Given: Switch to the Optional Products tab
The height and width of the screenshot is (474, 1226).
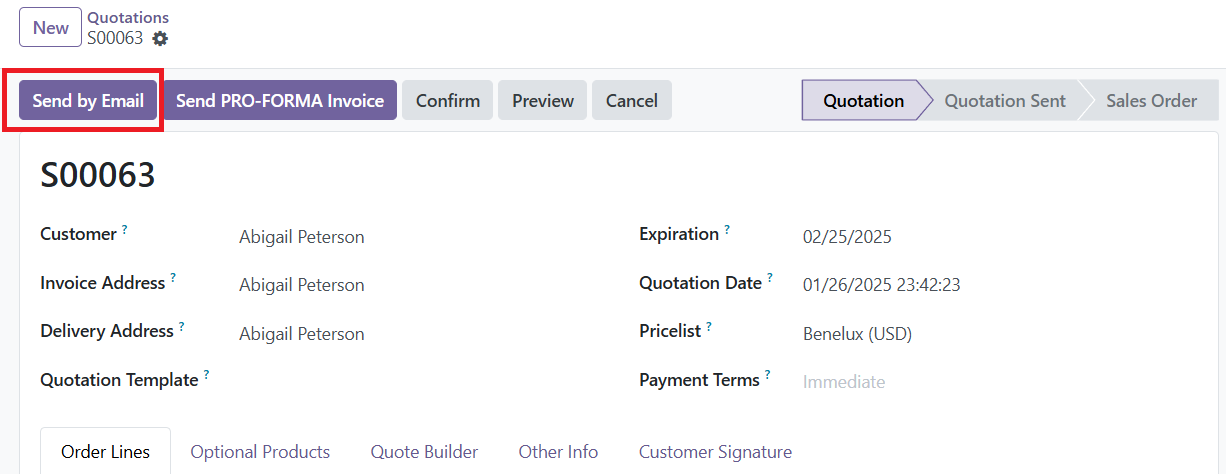Looking at the screenshot, I should tap(260, 452).
